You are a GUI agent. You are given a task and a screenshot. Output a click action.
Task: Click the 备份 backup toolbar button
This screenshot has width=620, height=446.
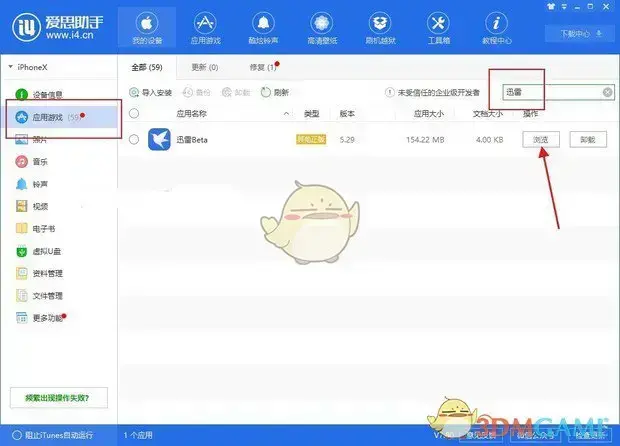(x=196, y=93)
